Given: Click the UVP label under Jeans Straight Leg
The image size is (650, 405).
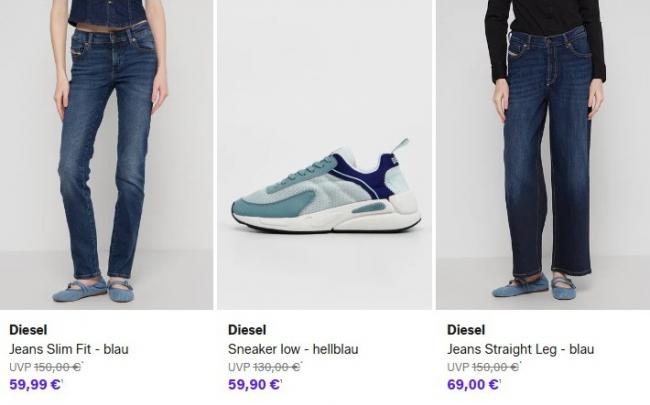Looking at the screenshot, I should click(457, 367).
